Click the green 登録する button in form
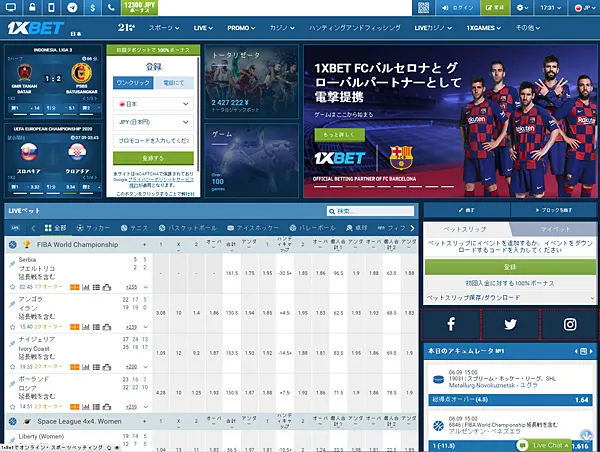This screenshot has width=600, height=452. [153, 158]
